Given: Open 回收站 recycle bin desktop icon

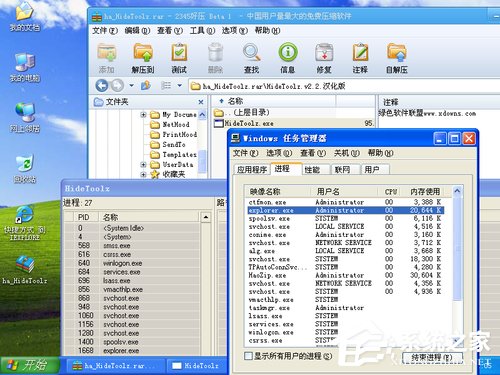Looking at the screenshot, I should [x=24, y=169].
